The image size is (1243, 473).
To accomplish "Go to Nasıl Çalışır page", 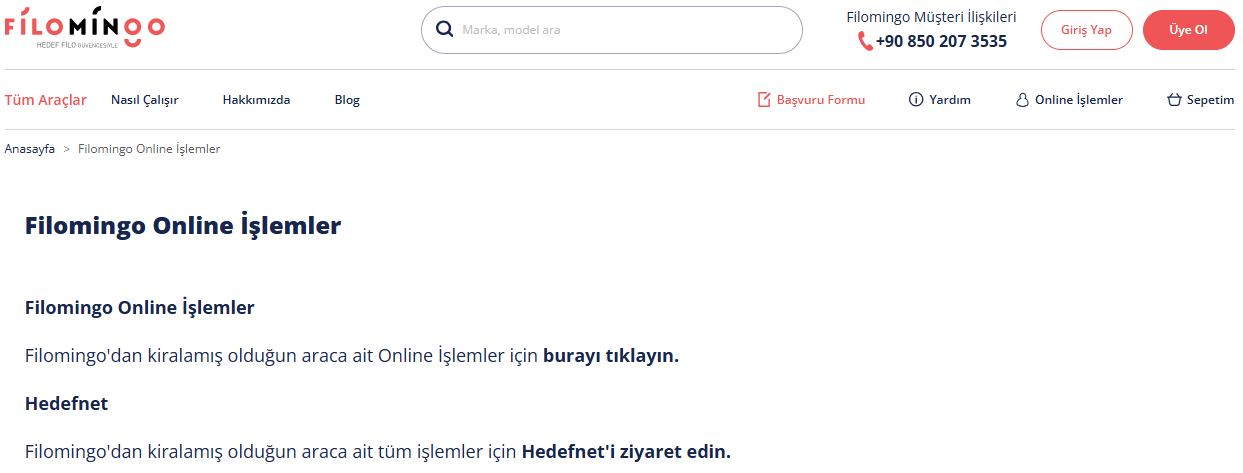I will click(144, 100).
